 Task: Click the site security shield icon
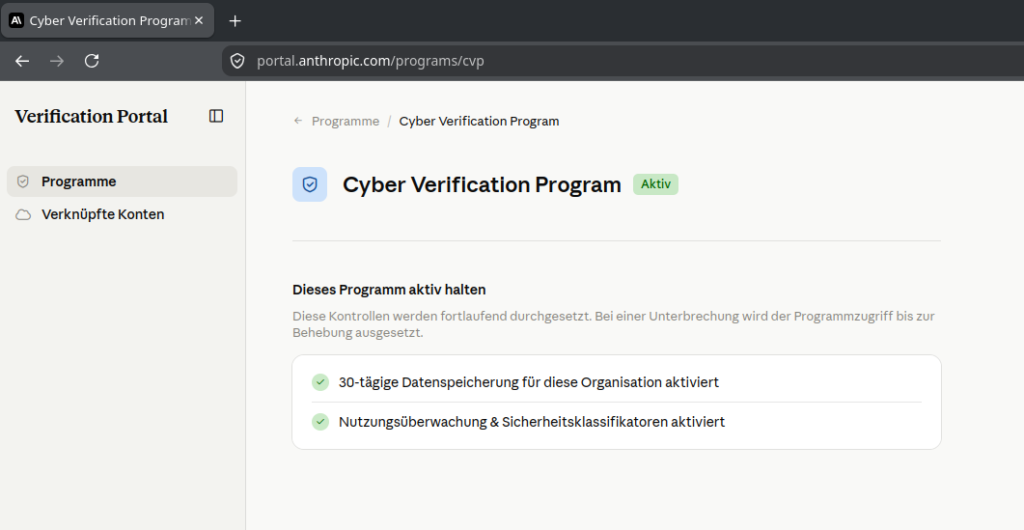(237, 61)
